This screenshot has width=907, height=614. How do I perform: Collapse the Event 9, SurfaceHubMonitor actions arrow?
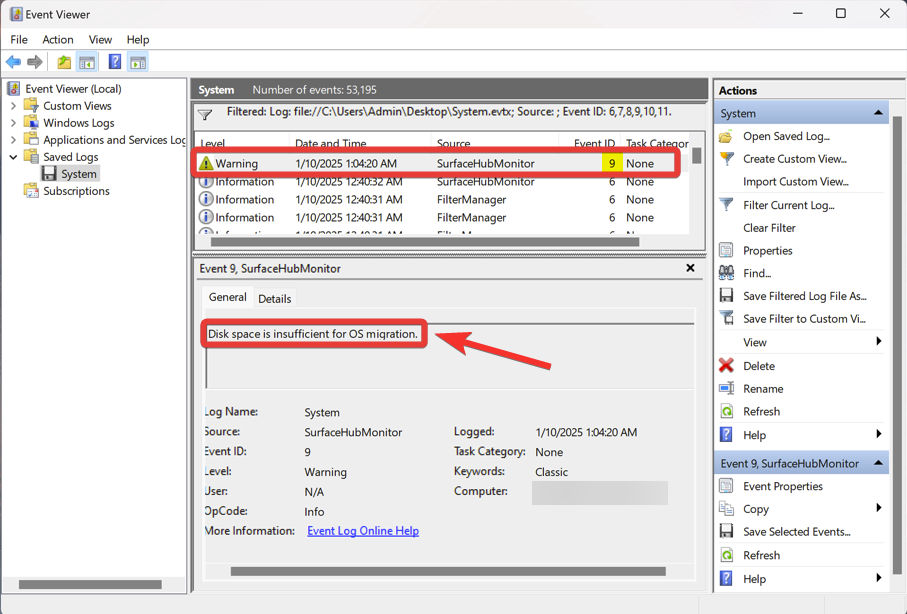click(878, 463)
